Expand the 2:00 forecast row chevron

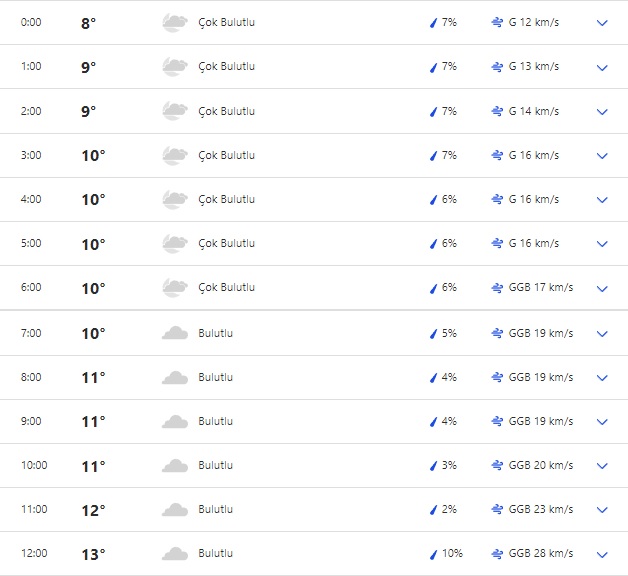tap(602, 112)
